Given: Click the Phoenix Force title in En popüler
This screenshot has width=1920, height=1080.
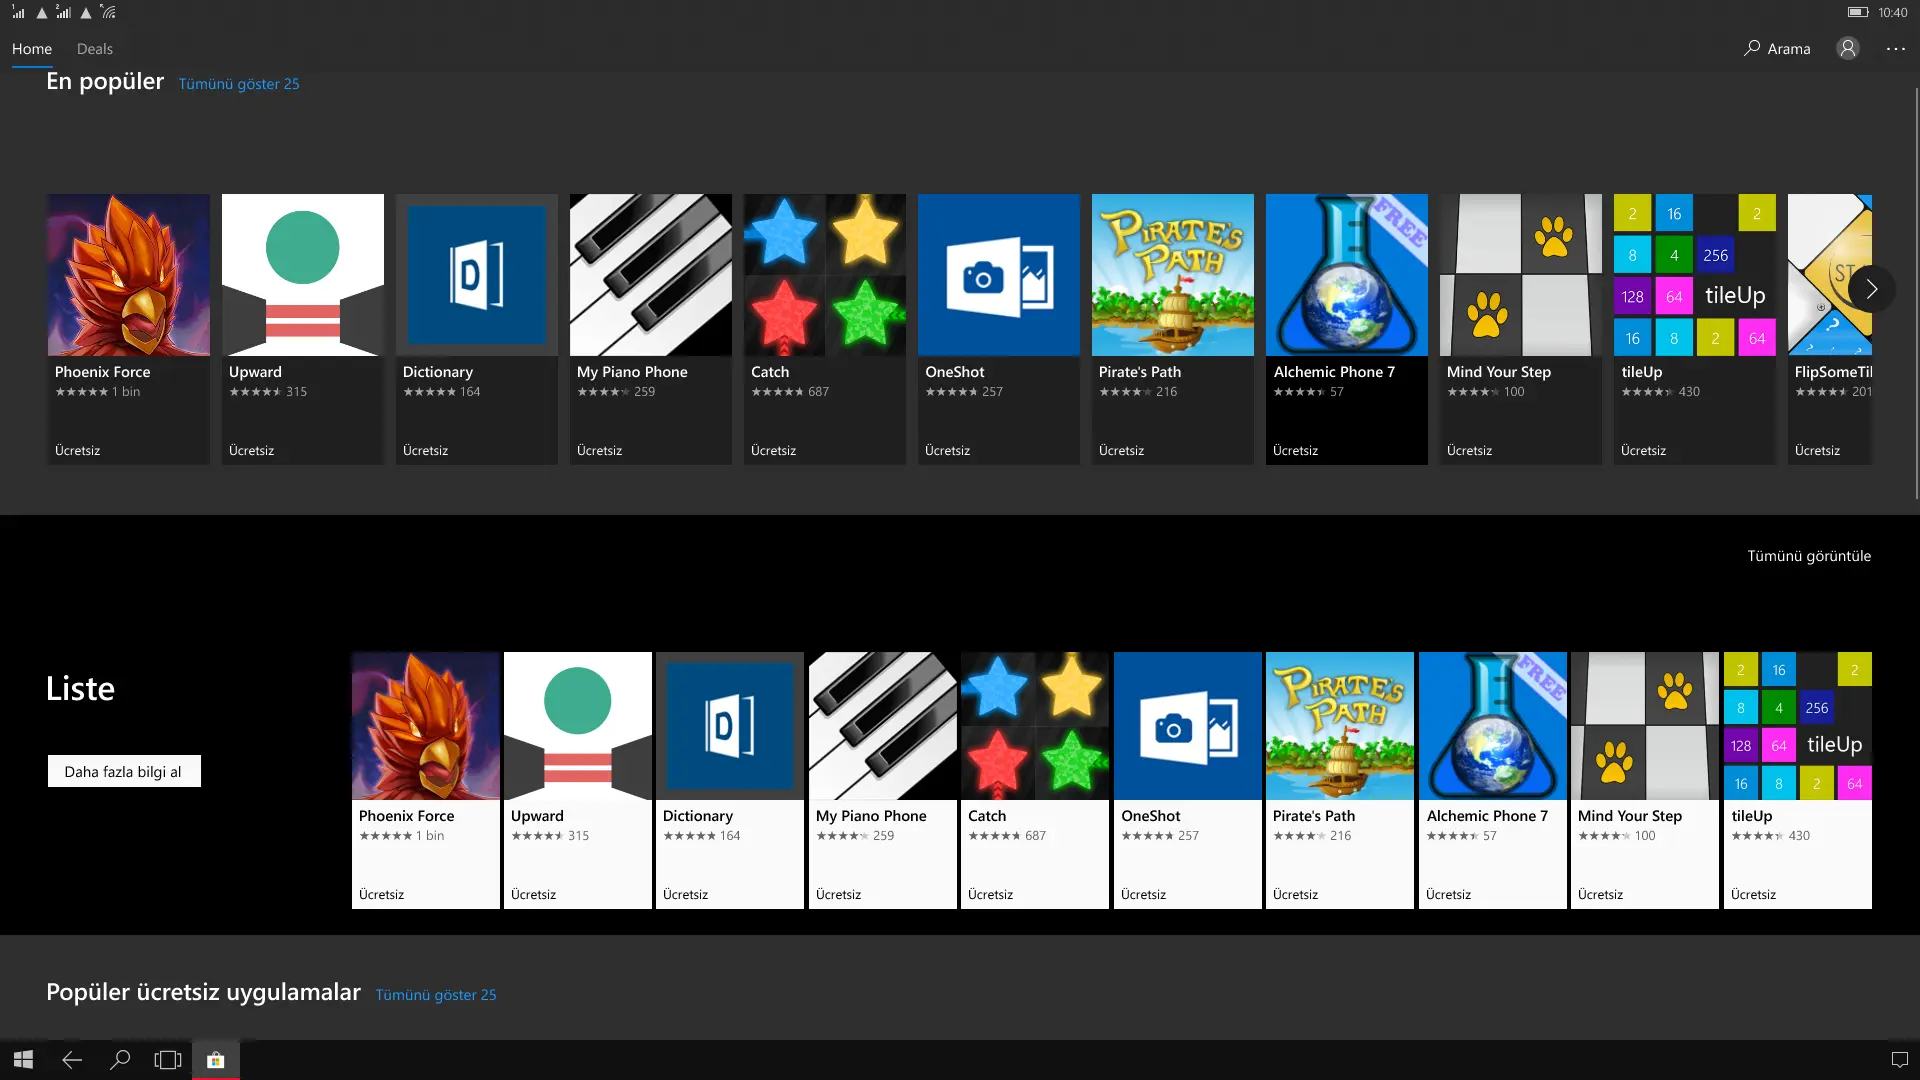Looking at the screenshot, I should (102, 372).
